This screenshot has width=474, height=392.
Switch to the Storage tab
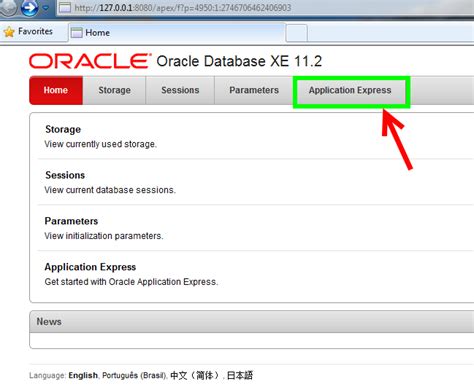coord(114,90)
